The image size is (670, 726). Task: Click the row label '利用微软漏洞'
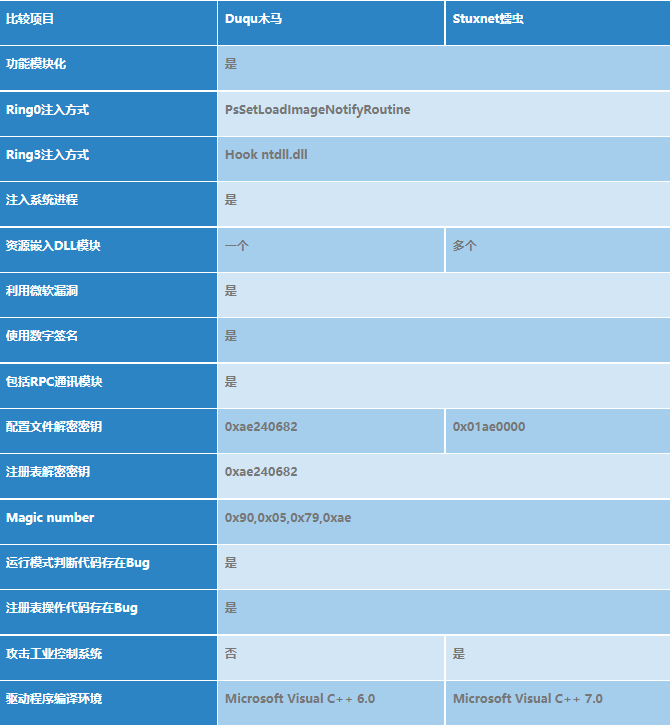(x=42, y=291)
